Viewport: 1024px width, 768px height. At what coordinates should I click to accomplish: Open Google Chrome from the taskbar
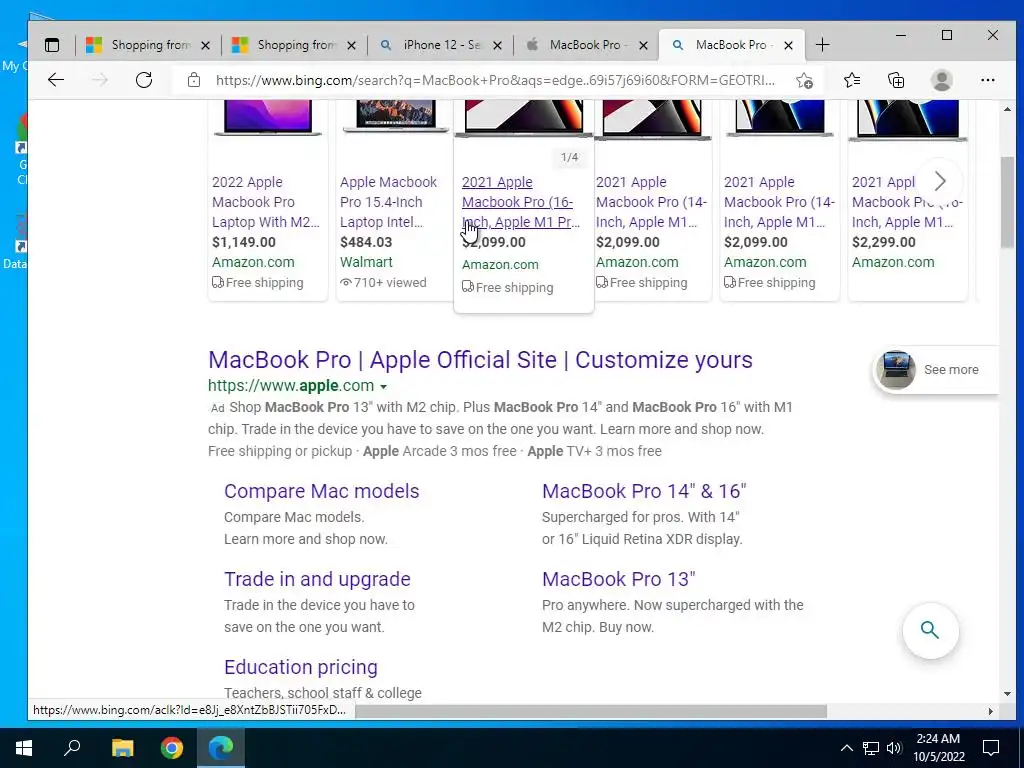(172, 748)
